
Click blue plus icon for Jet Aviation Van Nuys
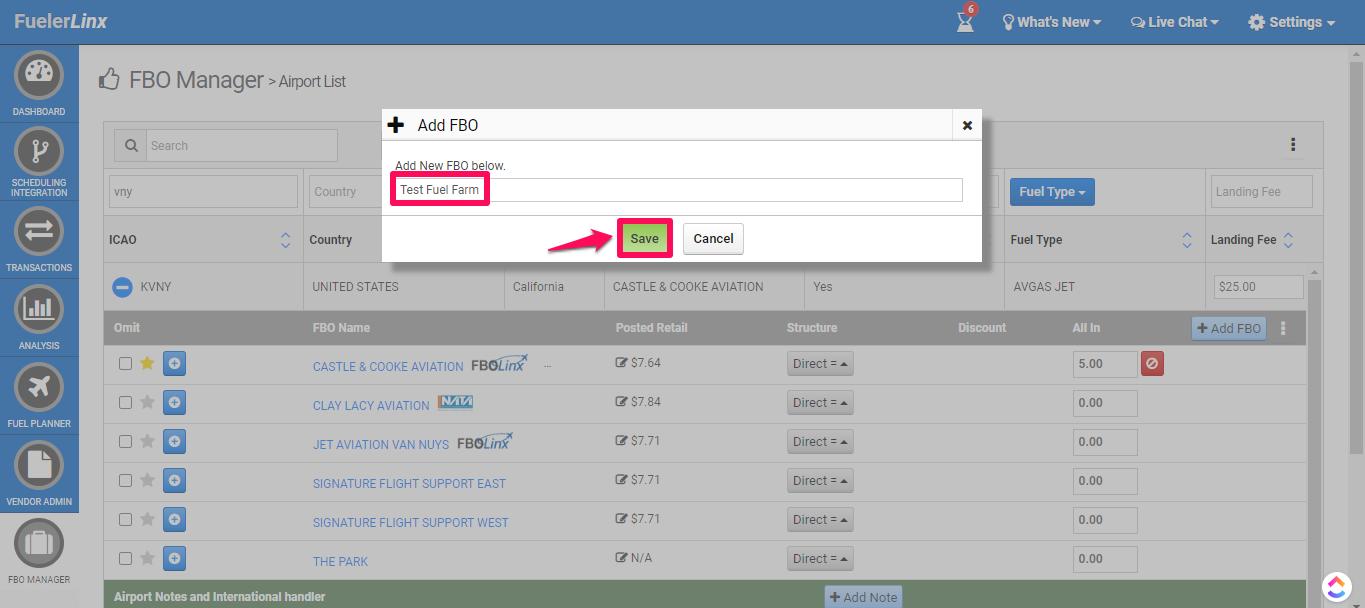pos(174,441)
